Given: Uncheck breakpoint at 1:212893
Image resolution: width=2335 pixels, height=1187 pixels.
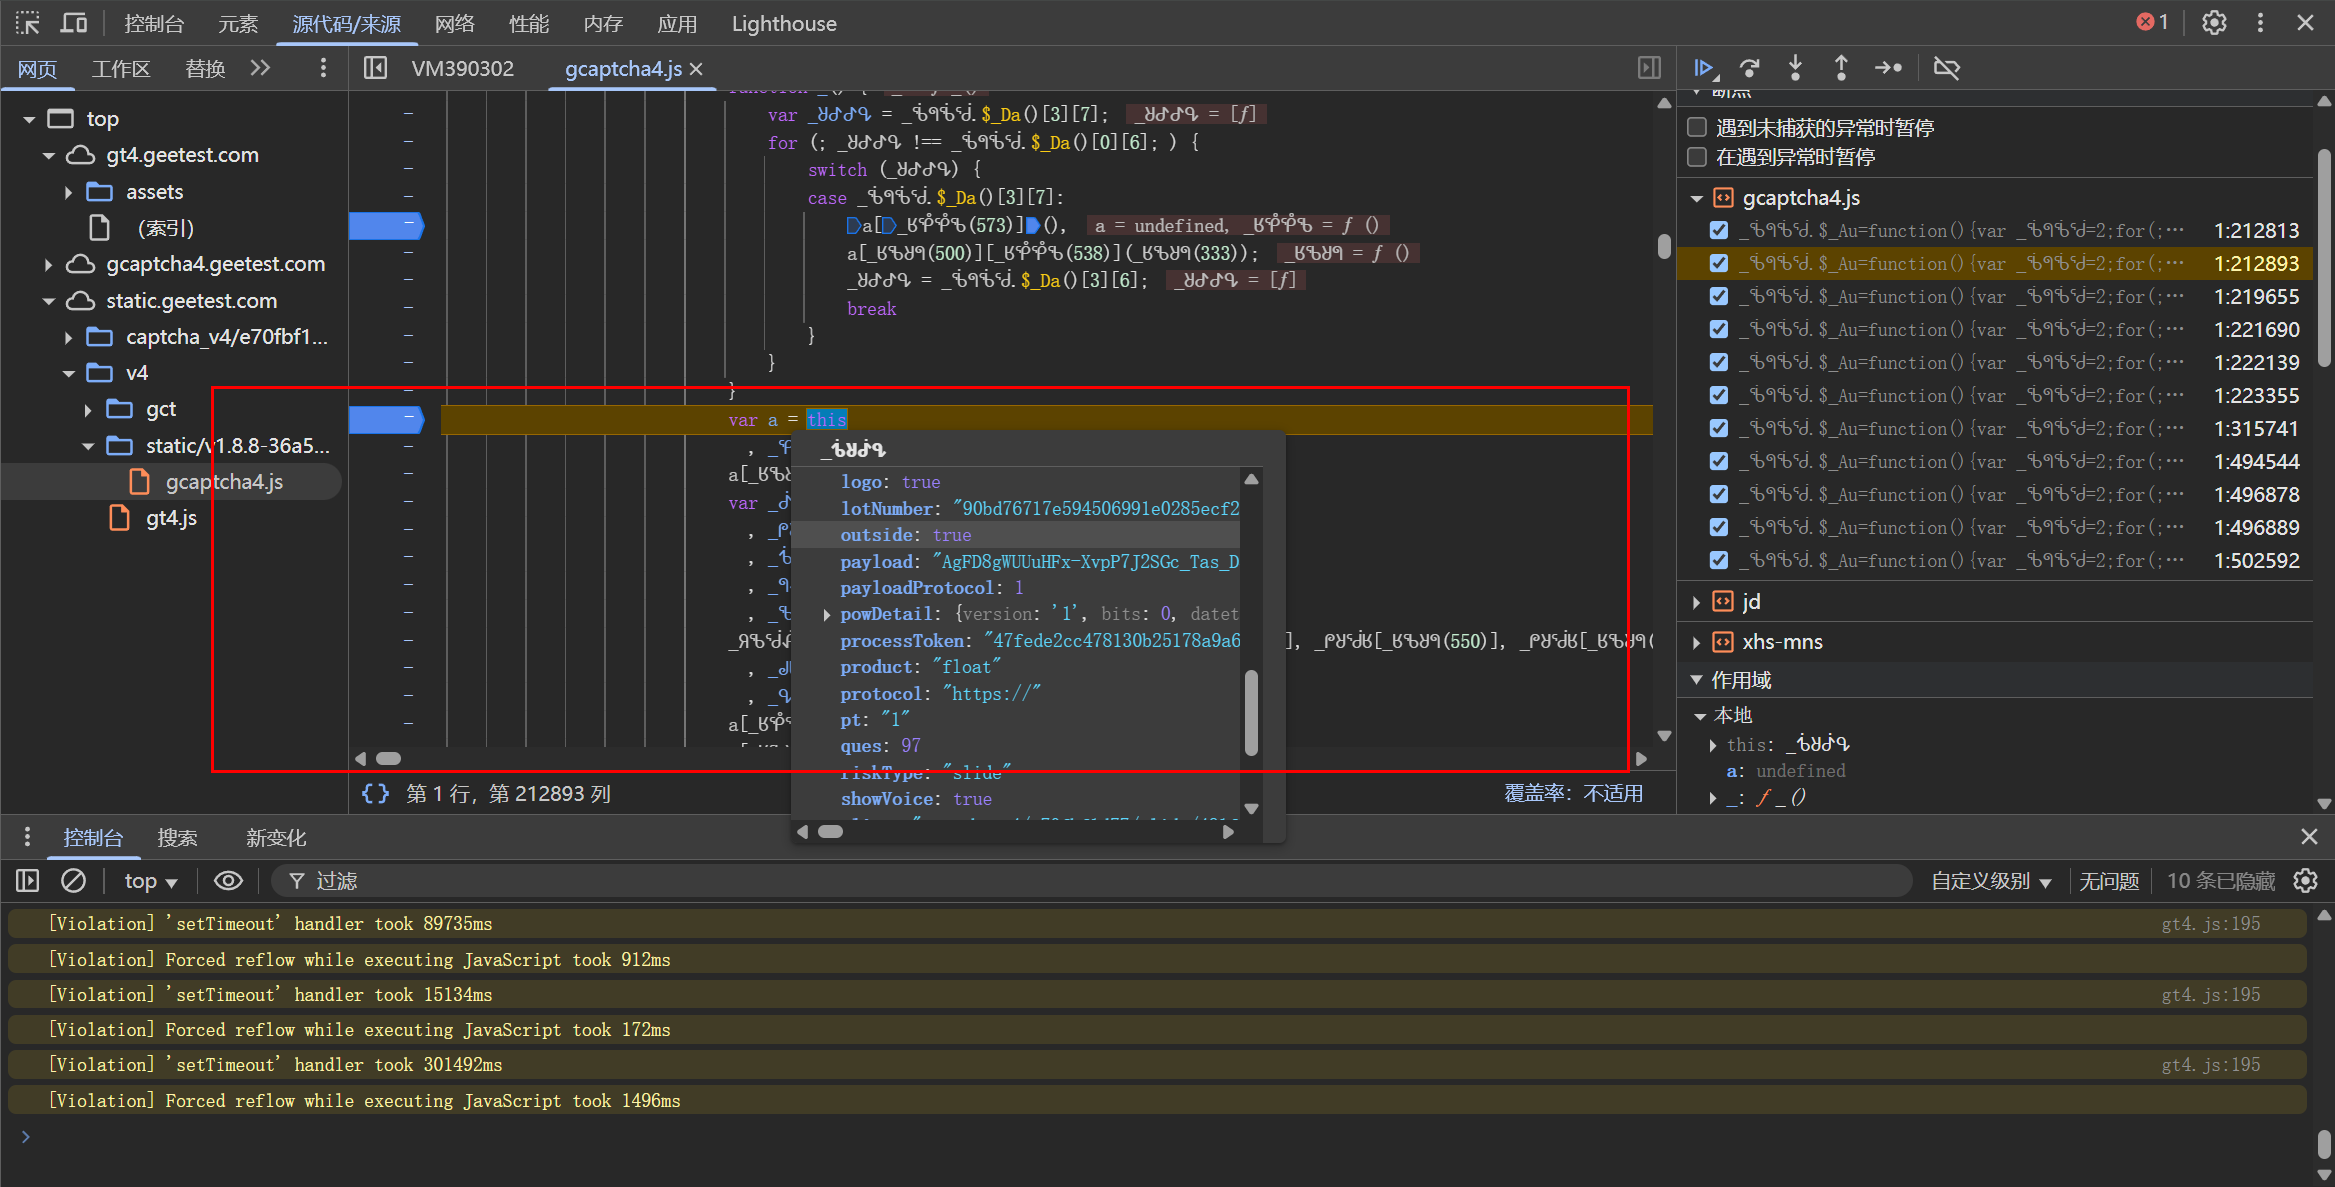Looking at the screenshot, I should [x=1719, y=263].
